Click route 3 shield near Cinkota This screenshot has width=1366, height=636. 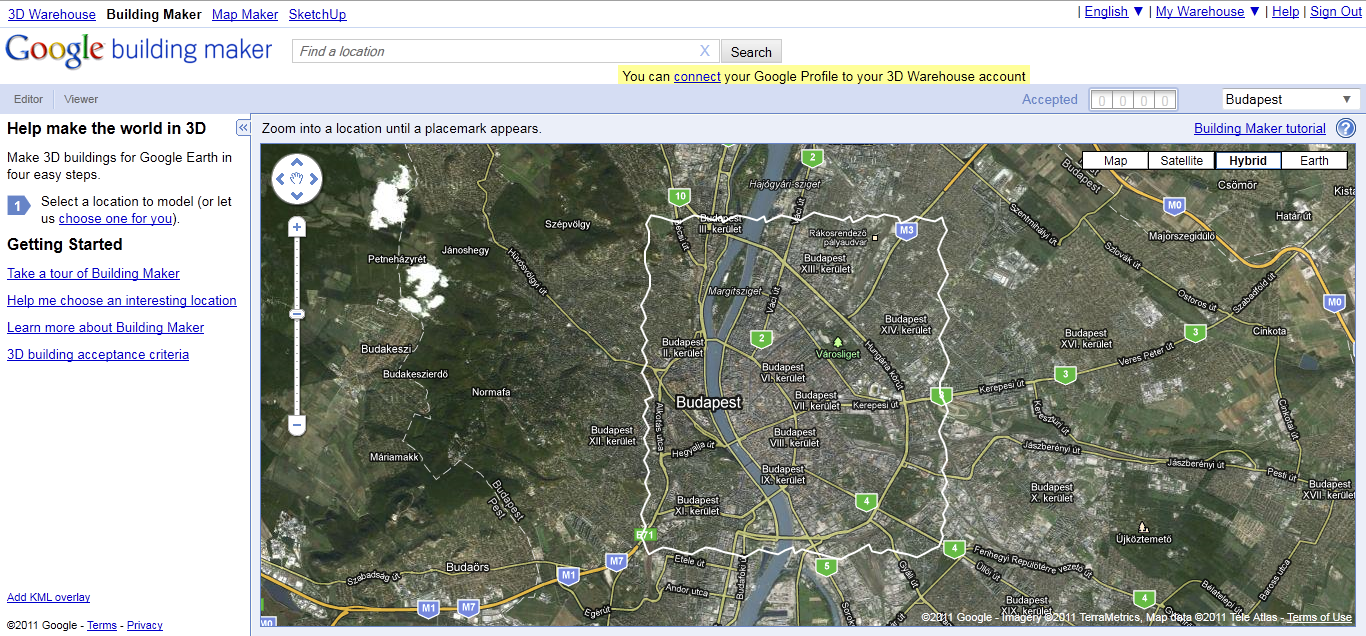click(x=1193, y=331)
